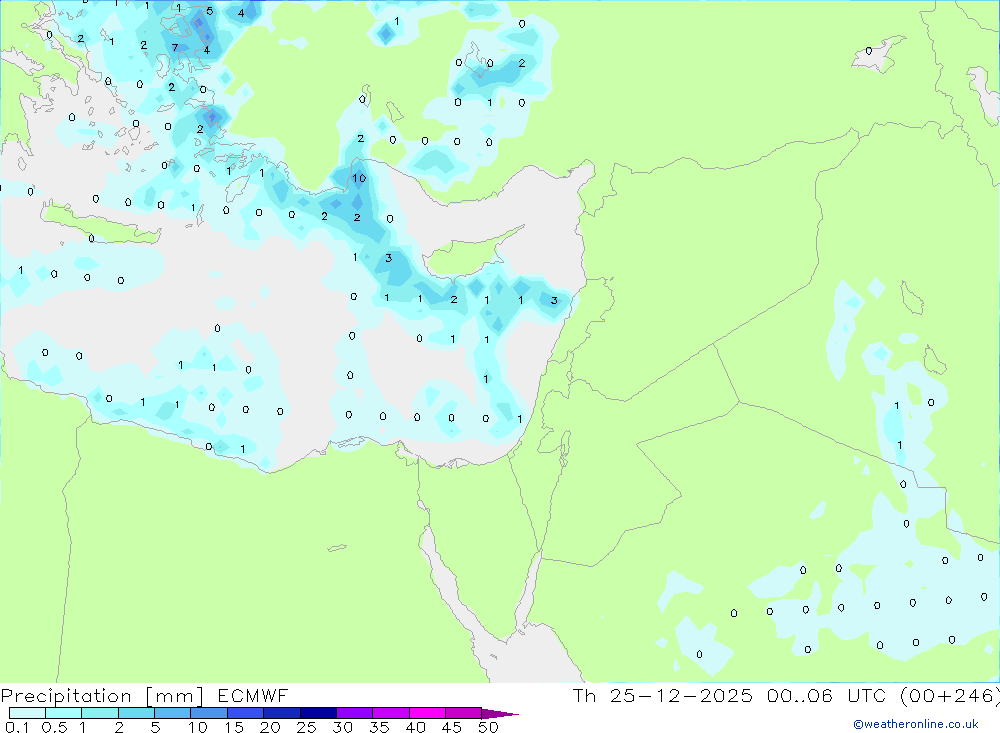Click the '35' legend scale label
The image size is (1000, 733).
[379, 727]
